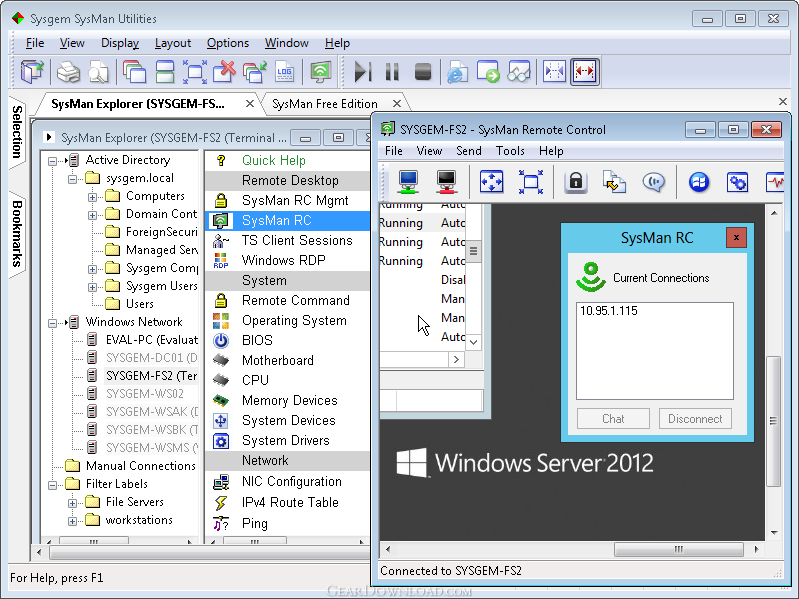799x599 pixels.
Task: Click the Remote Control vertical scrollbar thumb
Action: [x=774, y=421]
